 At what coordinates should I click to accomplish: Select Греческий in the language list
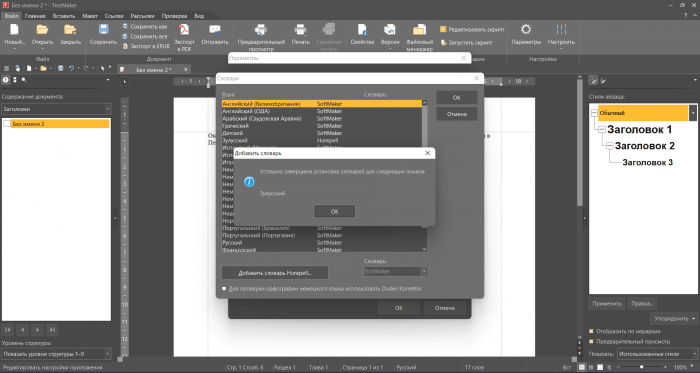[321, 126]
